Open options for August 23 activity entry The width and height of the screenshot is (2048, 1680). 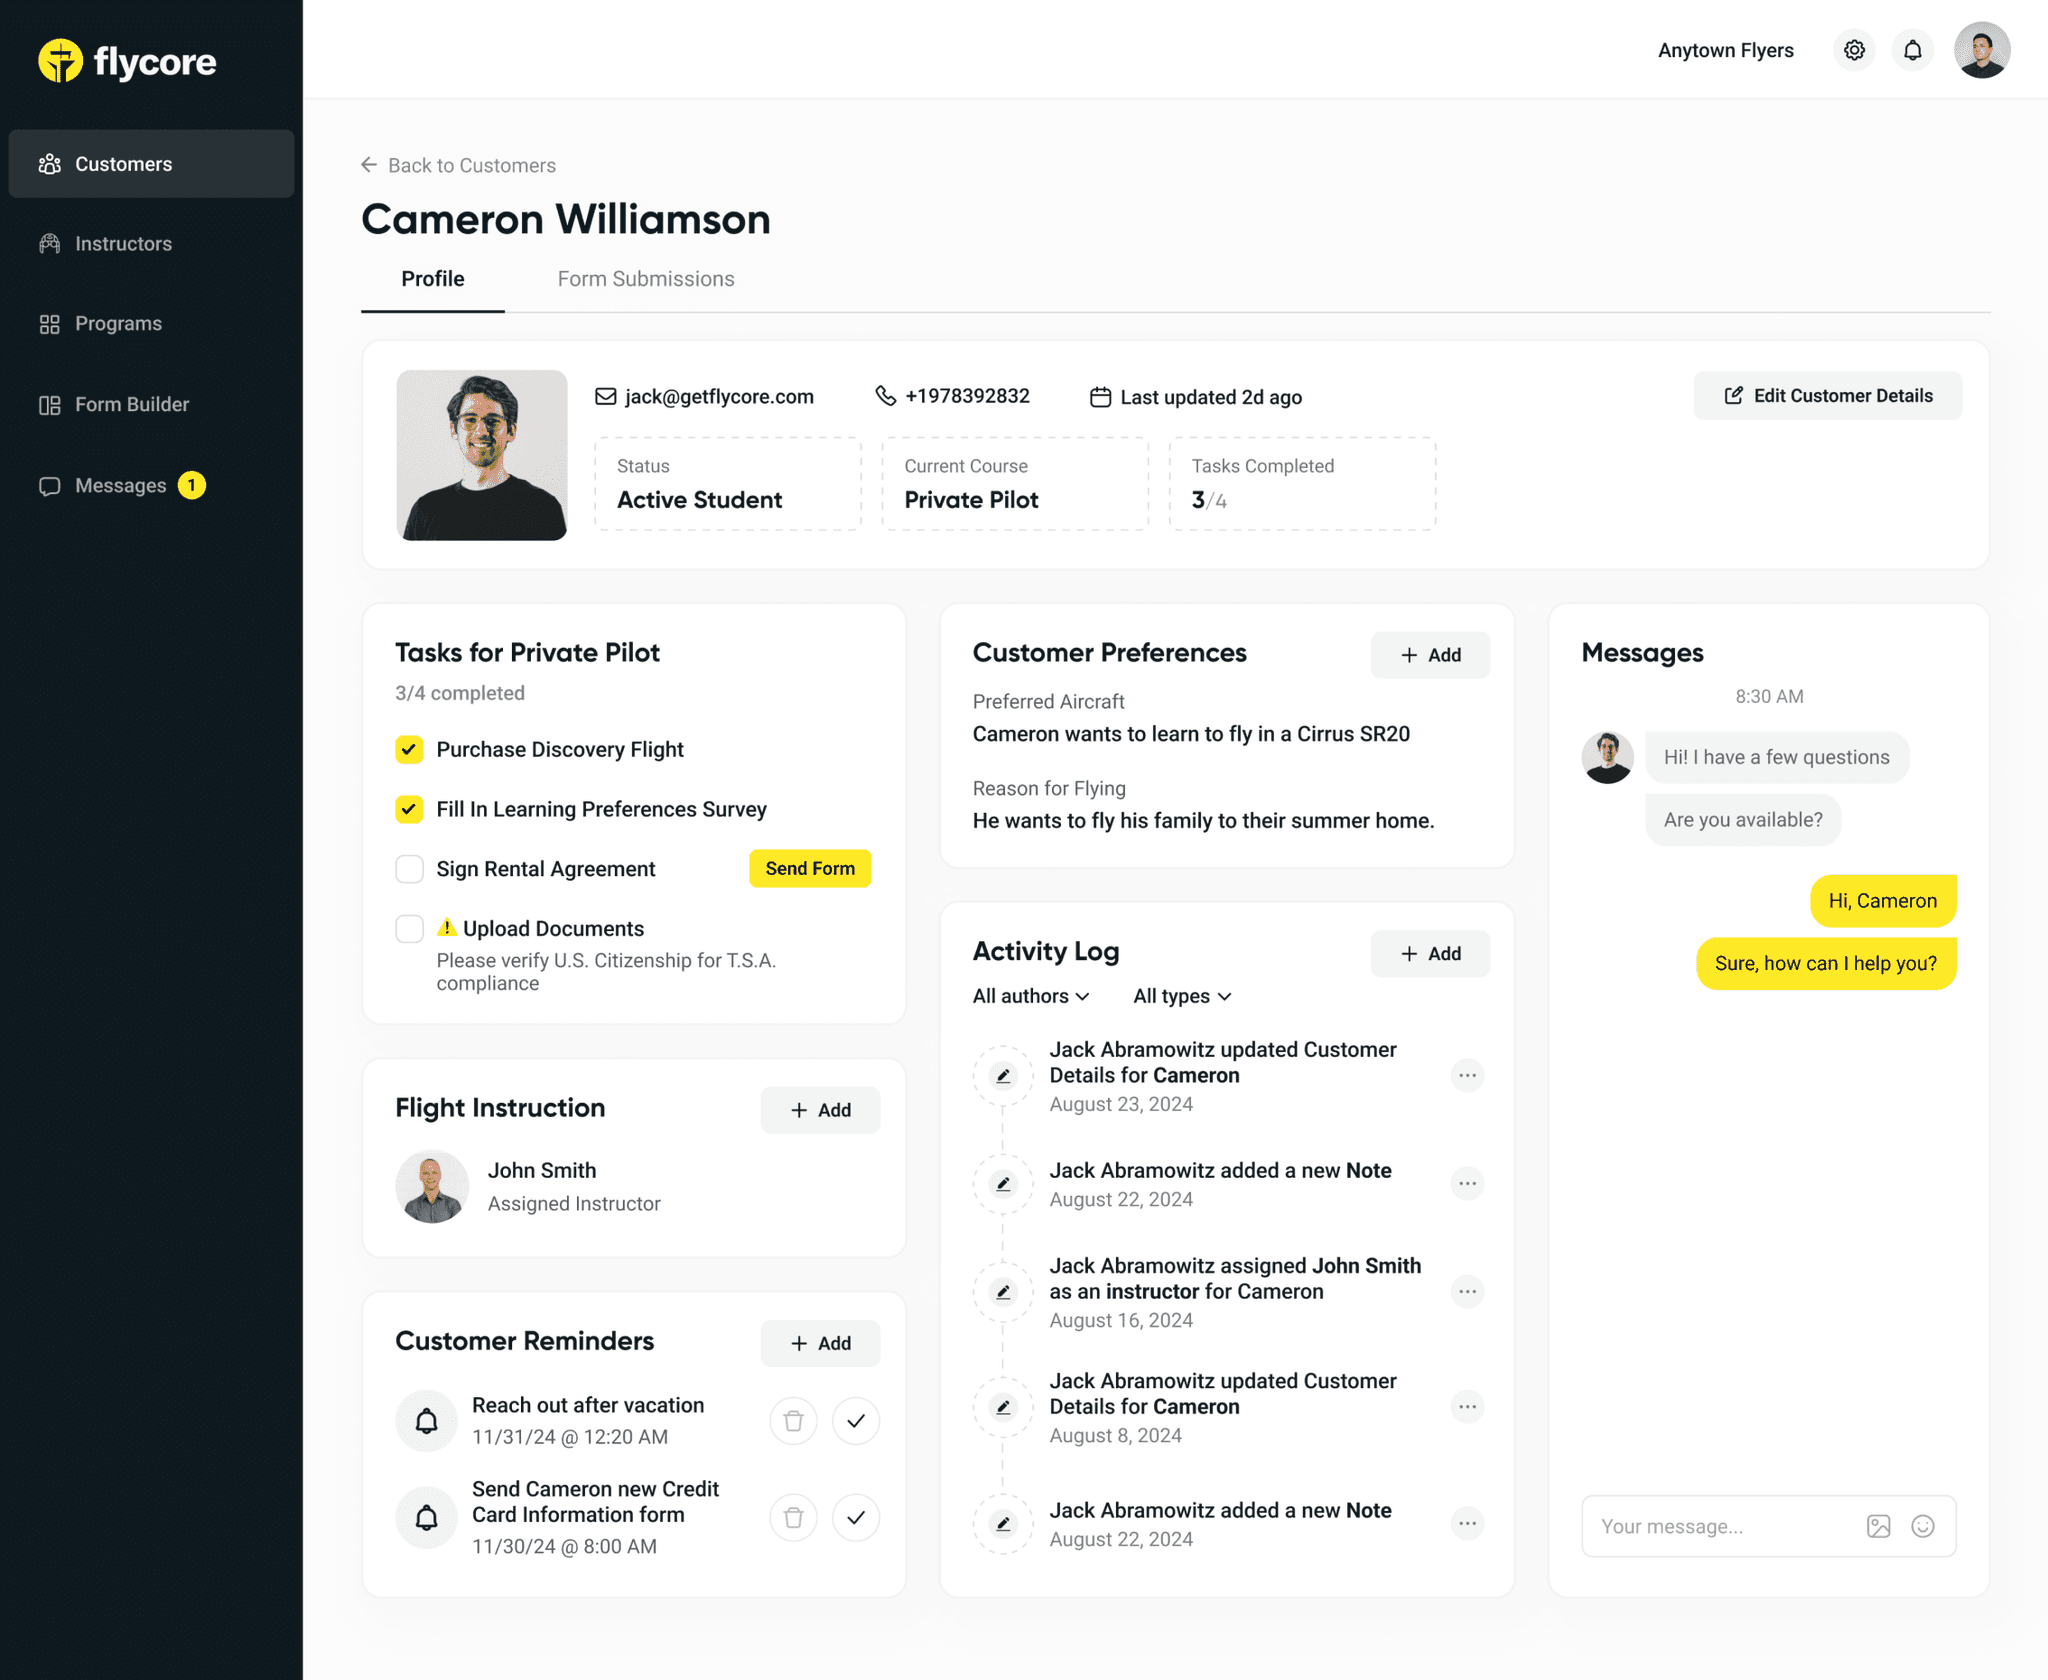(1467, 1075)
